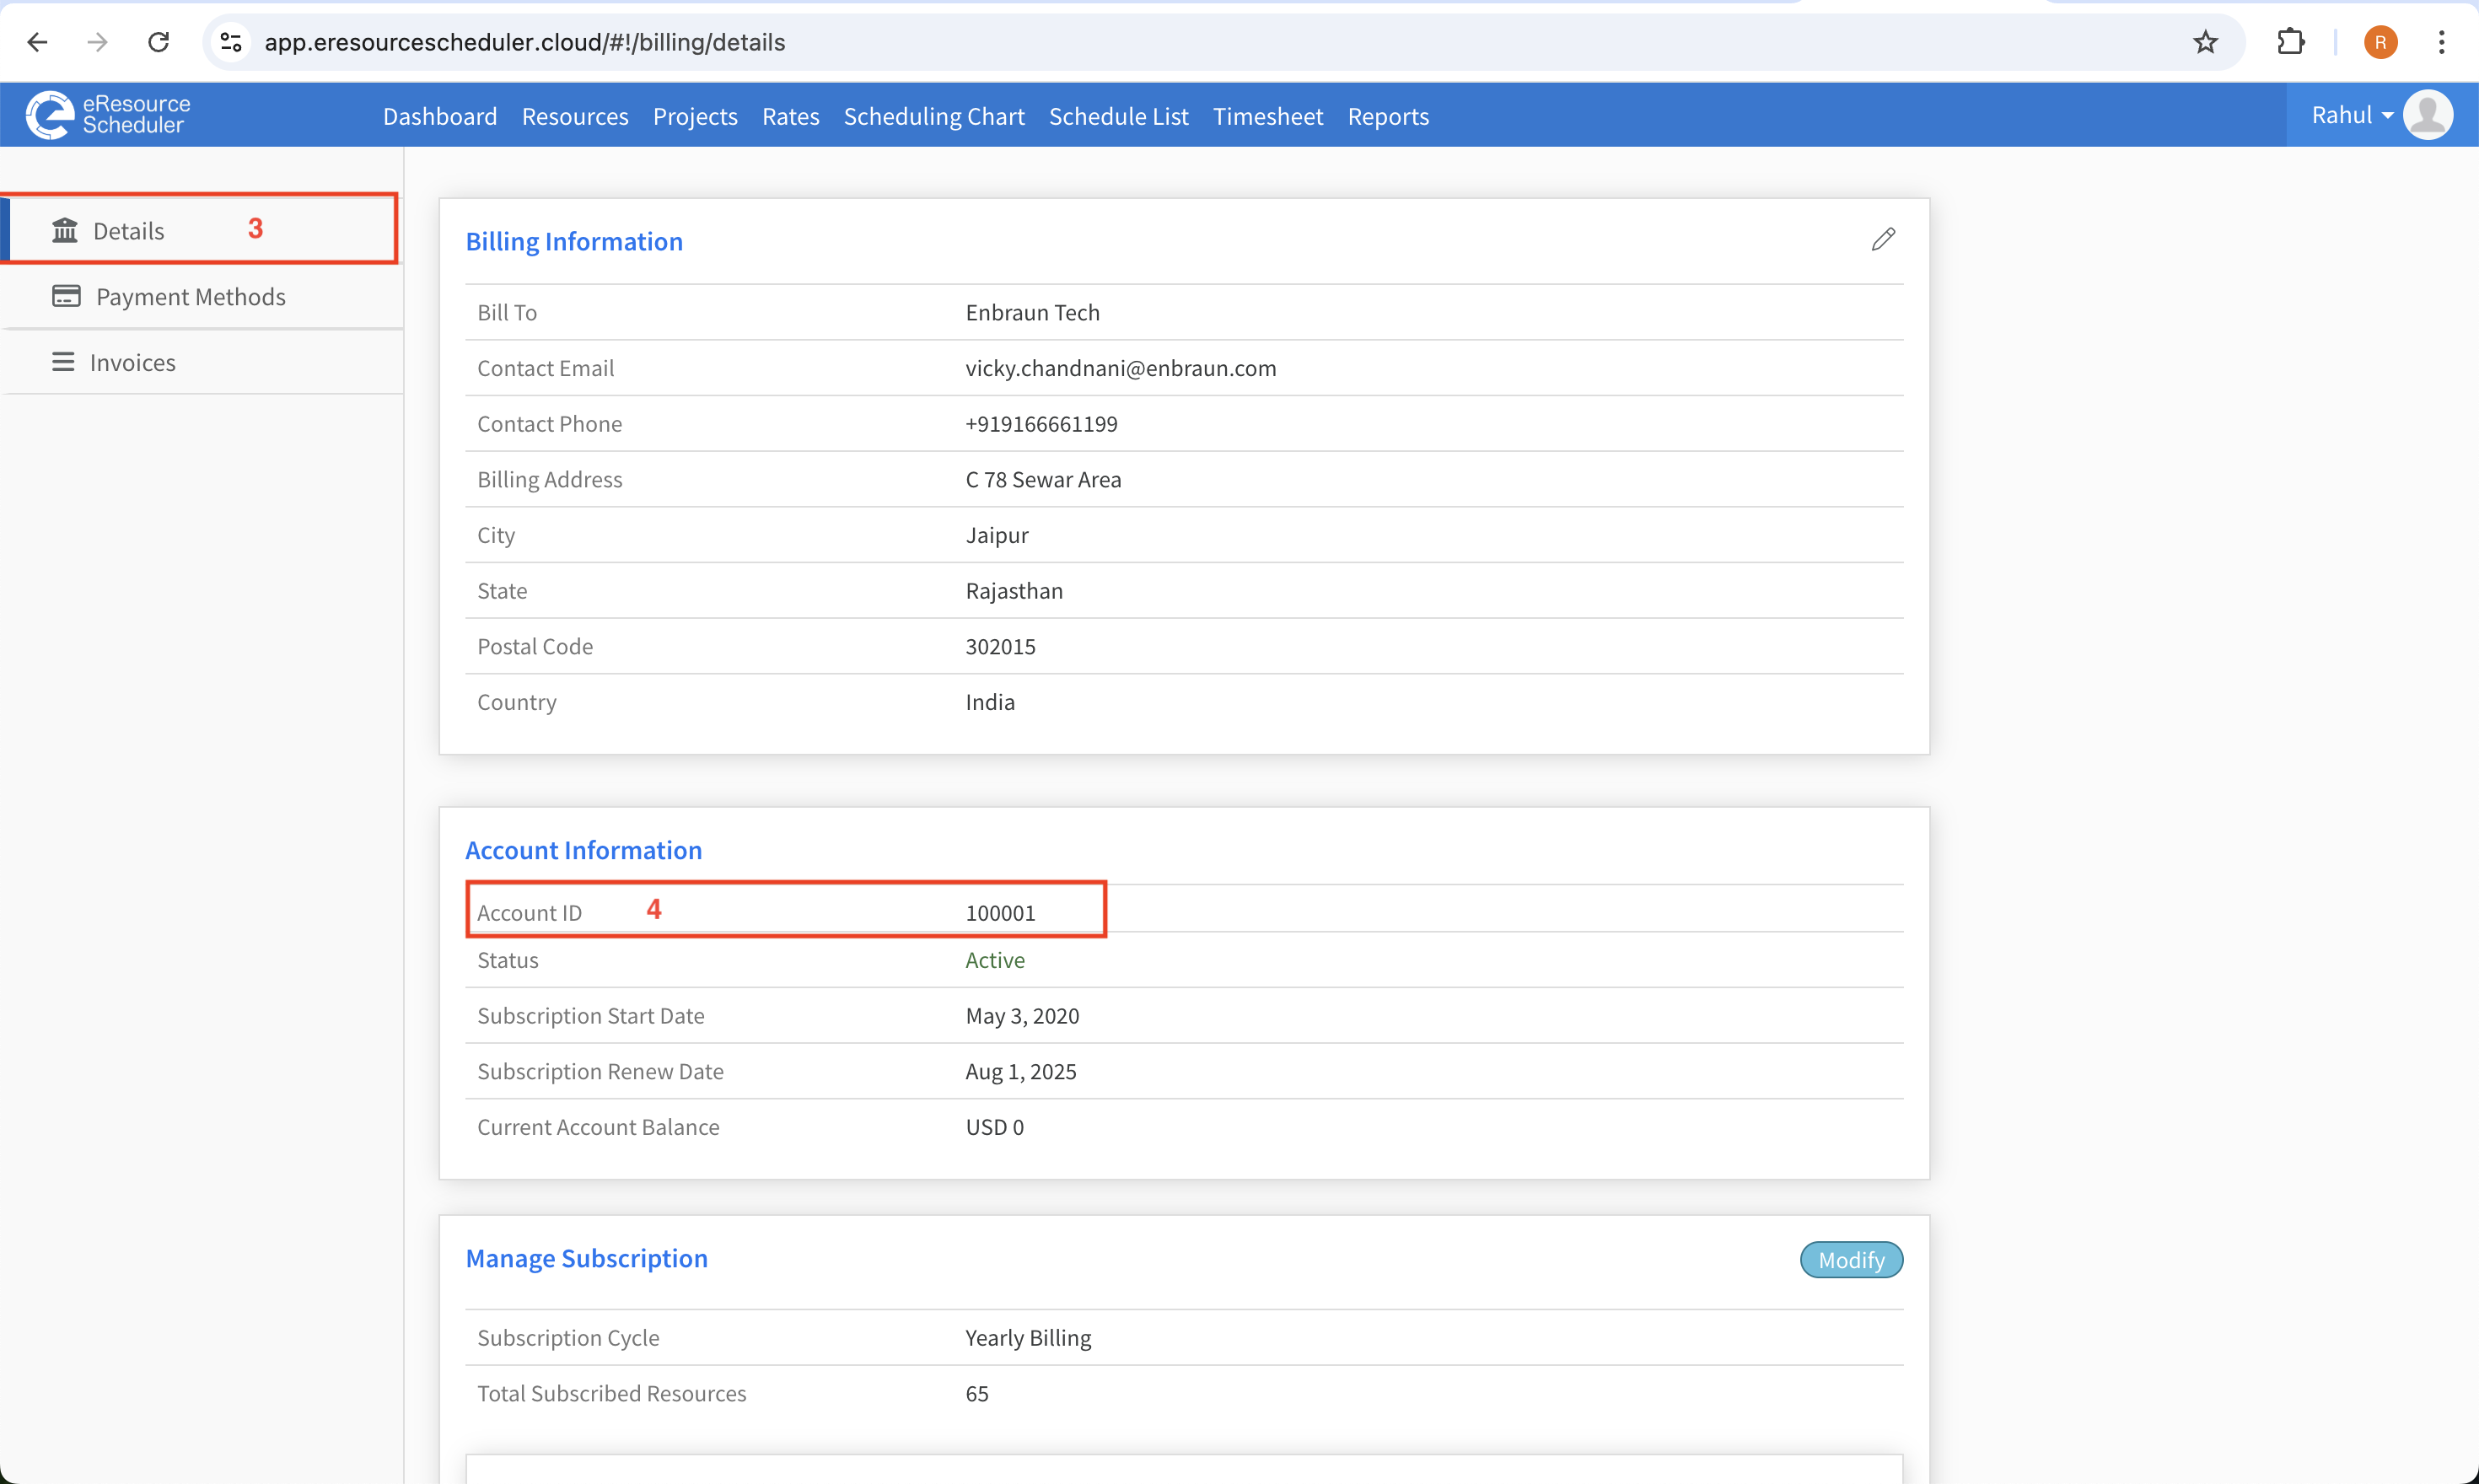Click the Country value India

coord(990,702)
